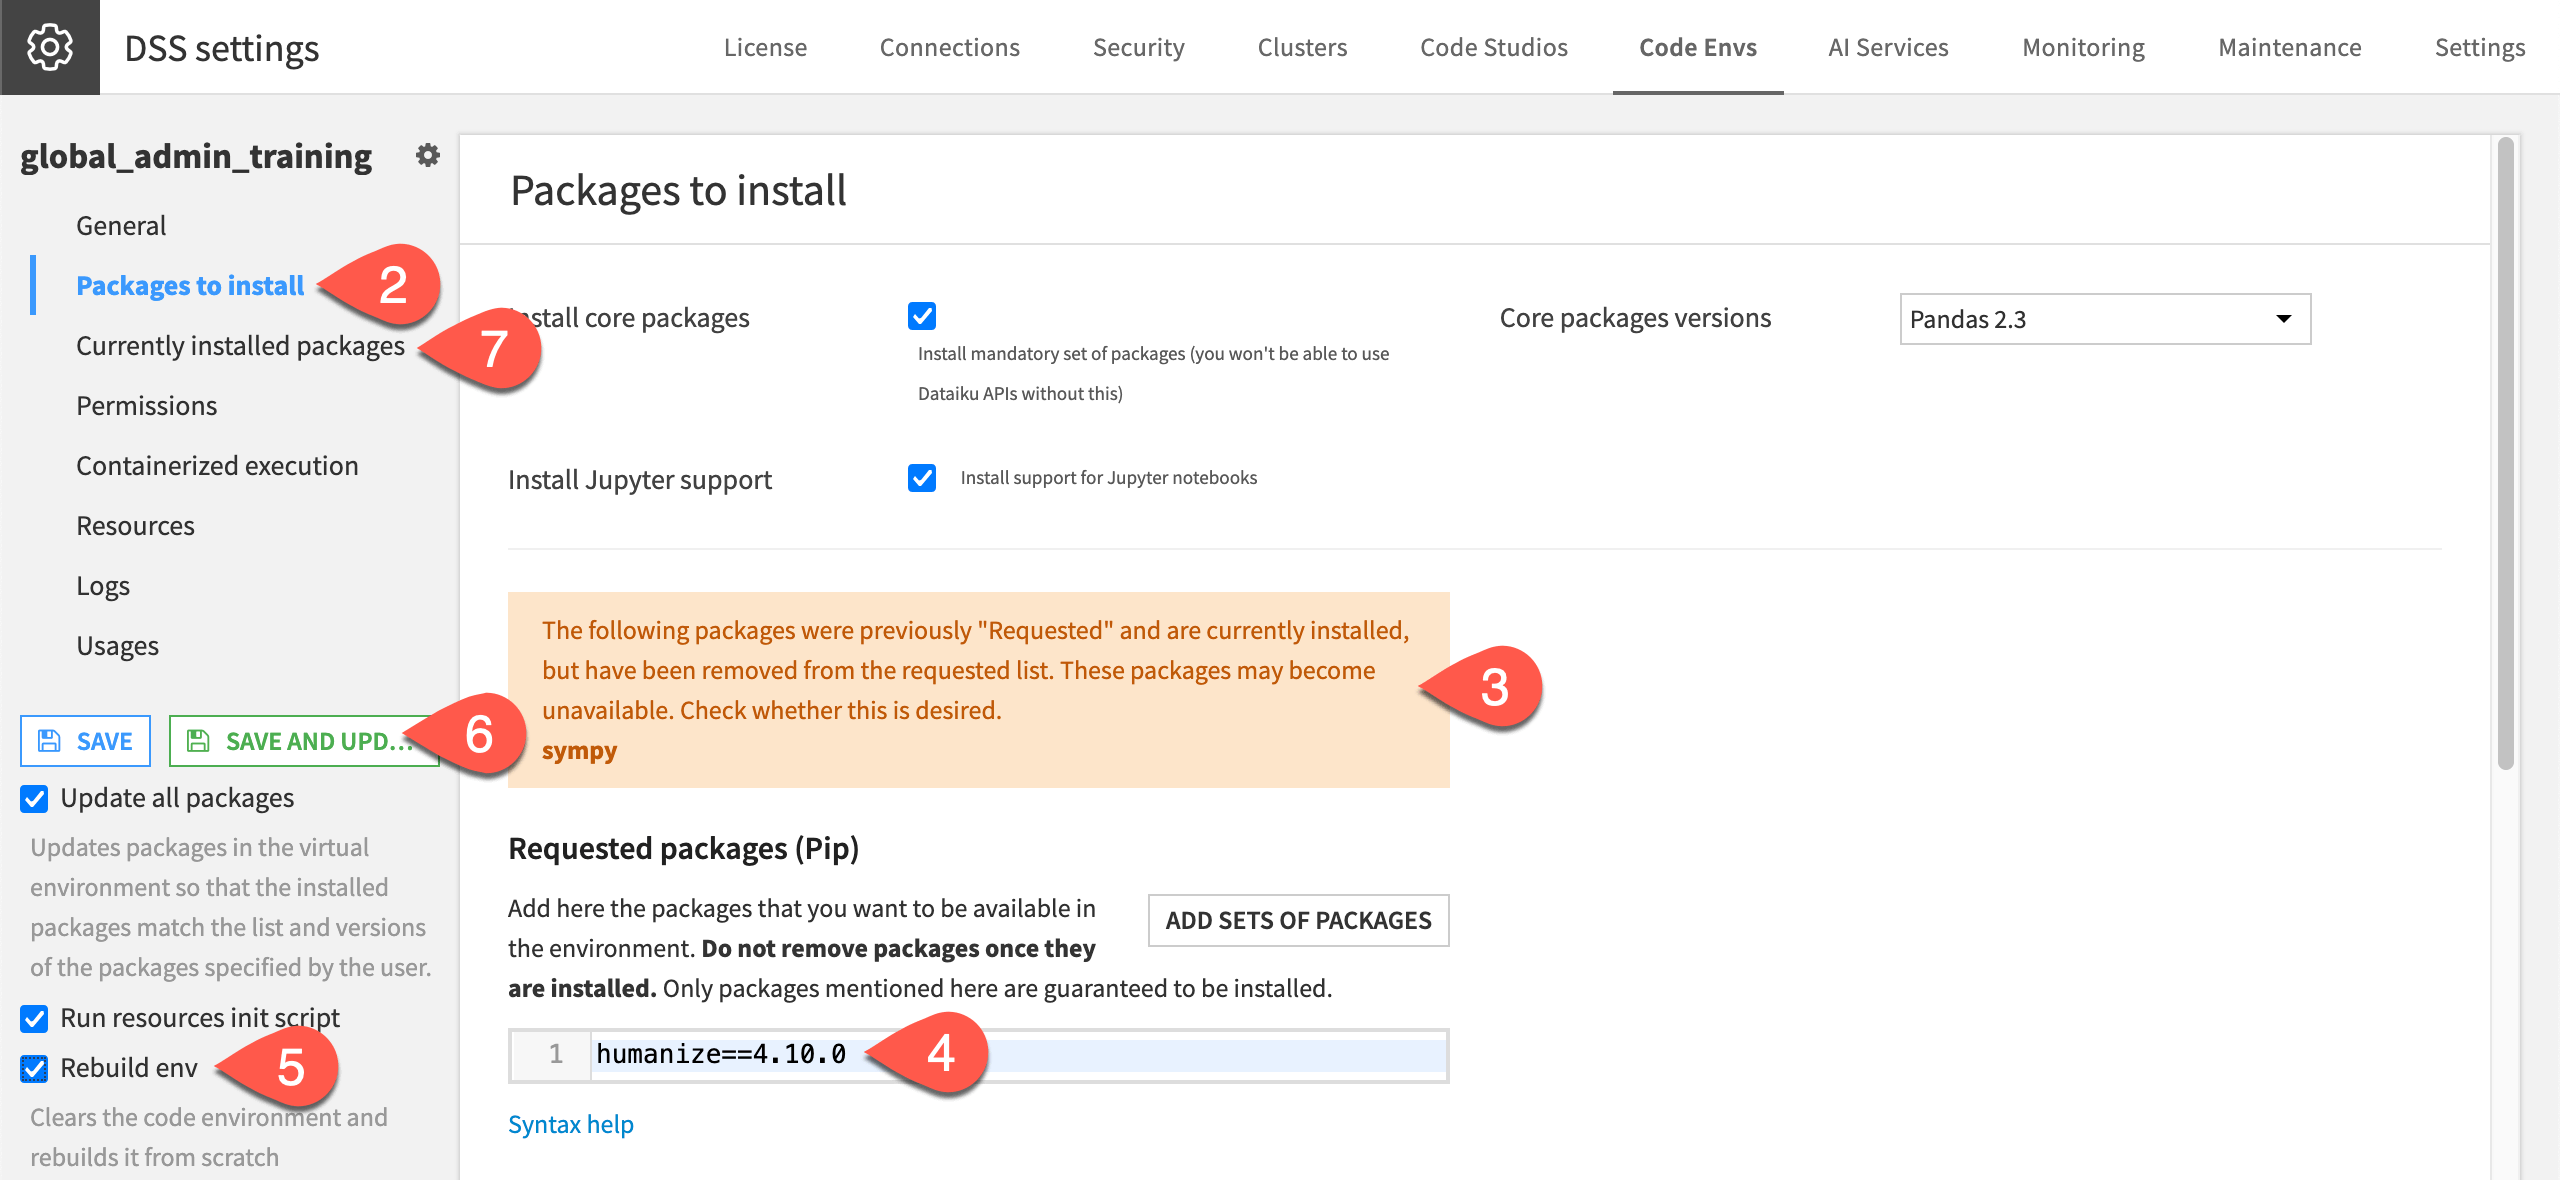Uncheck Update all packages
2560x1180 pixels.
tap(35, 798)
